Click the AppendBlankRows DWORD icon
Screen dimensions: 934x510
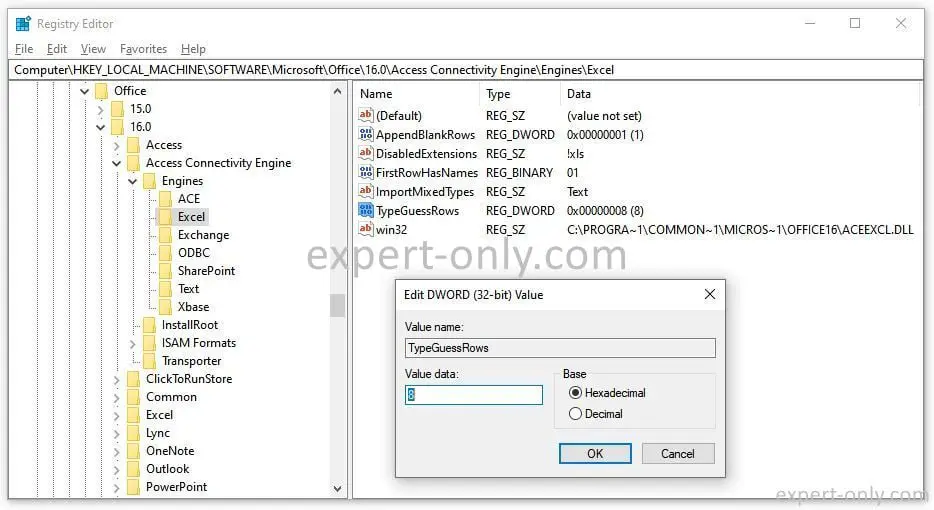coord(366,134)
